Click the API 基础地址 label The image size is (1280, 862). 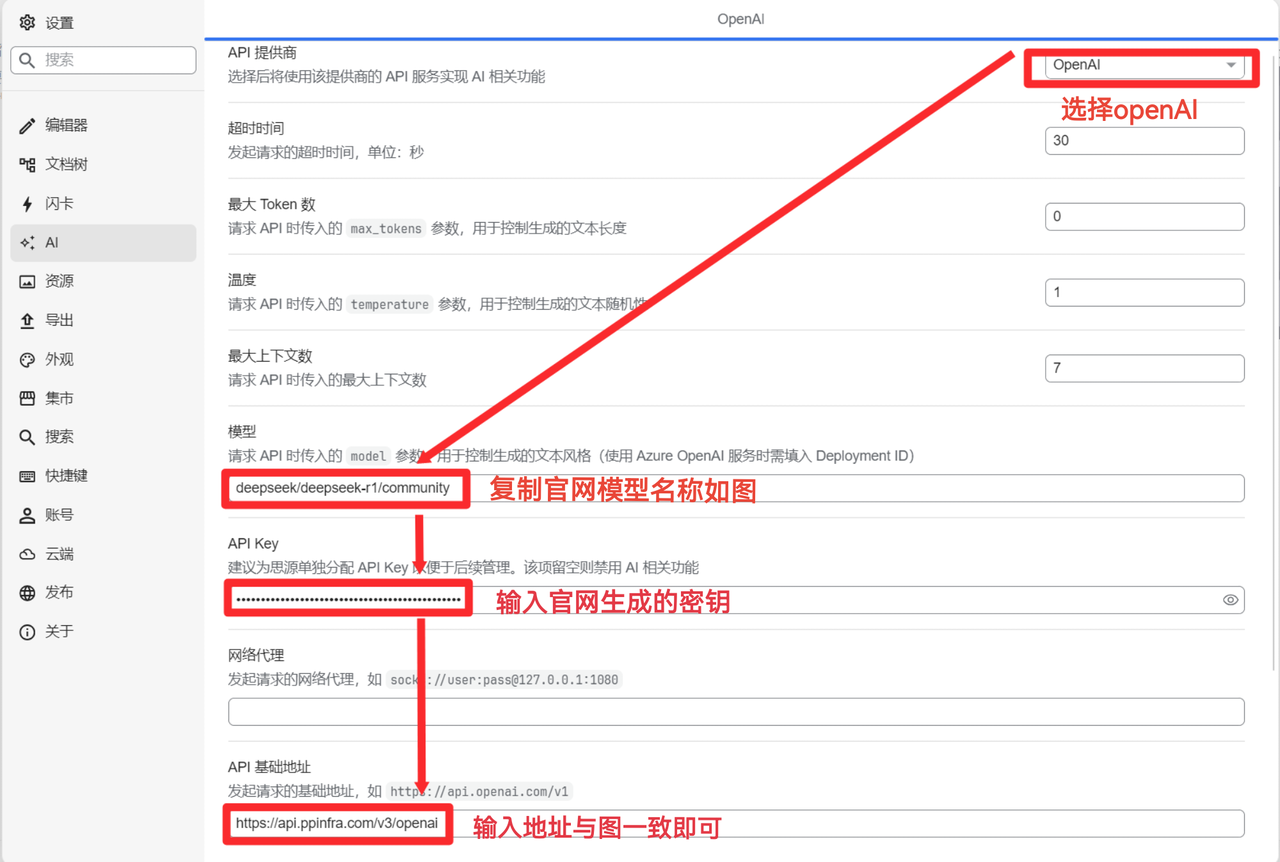coord(269,767)
